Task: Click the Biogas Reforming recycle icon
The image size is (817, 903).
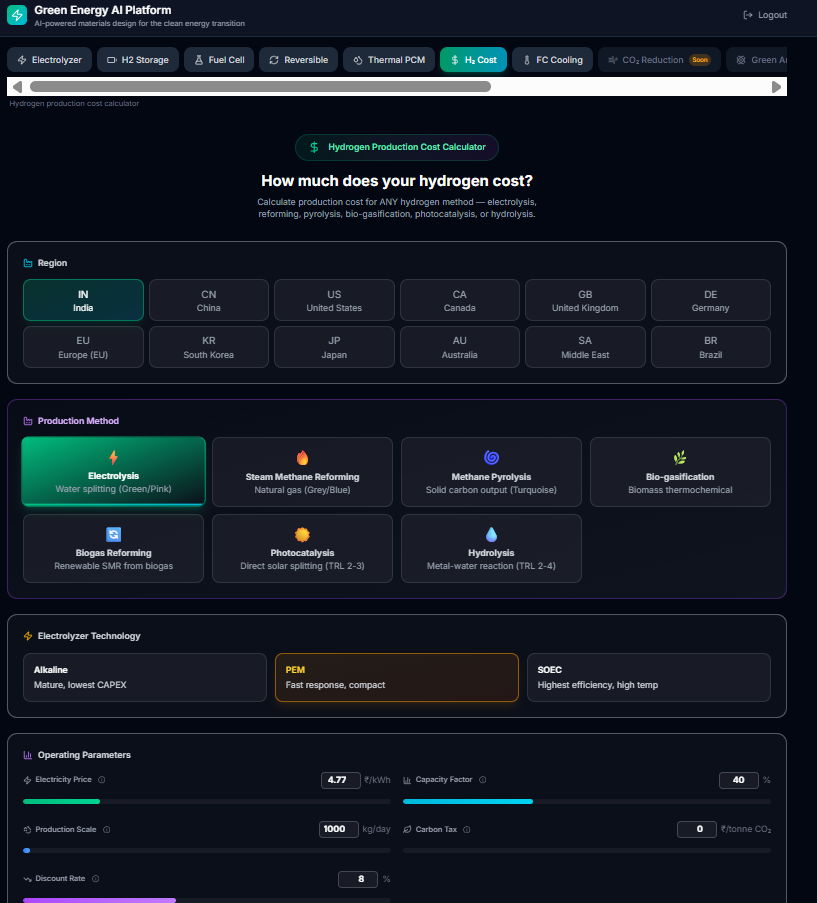Action: tap(113, 534)
